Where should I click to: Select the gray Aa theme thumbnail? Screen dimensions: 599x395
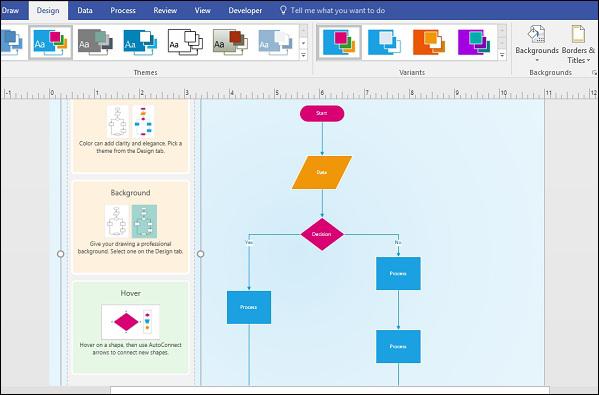tap(96, 42)
